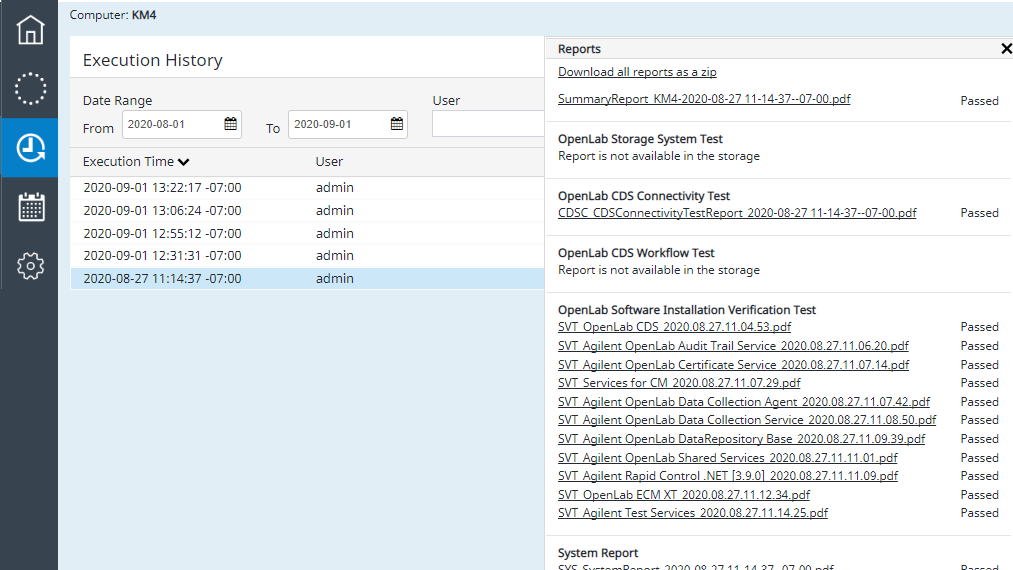Open SVT Data Collection Service PDF
The width and height of the screenshot is (1013, 570).
point(747,419)
